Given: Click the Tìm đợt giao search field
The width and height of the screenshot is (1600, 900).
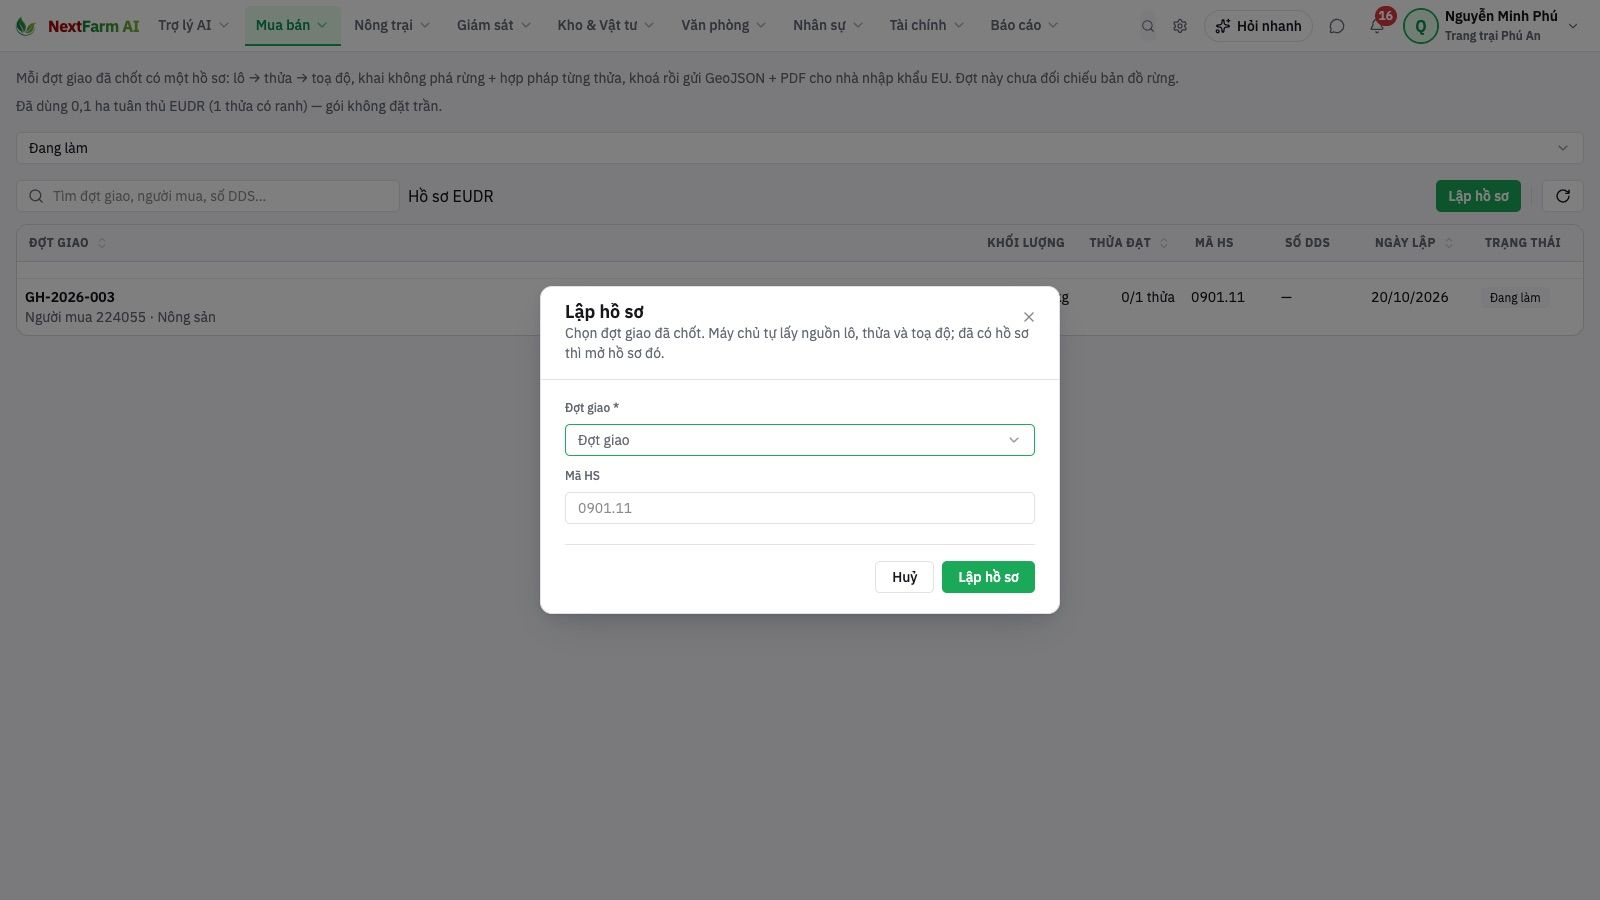Looking at the screenshot, I should (x=208, y=196).
